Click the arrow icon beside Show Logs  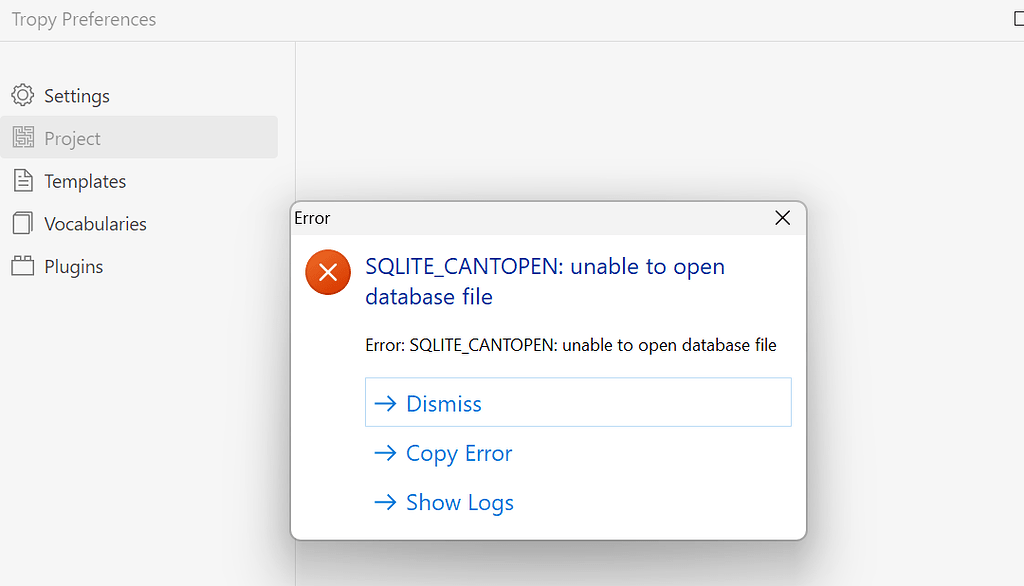(385, 502)
